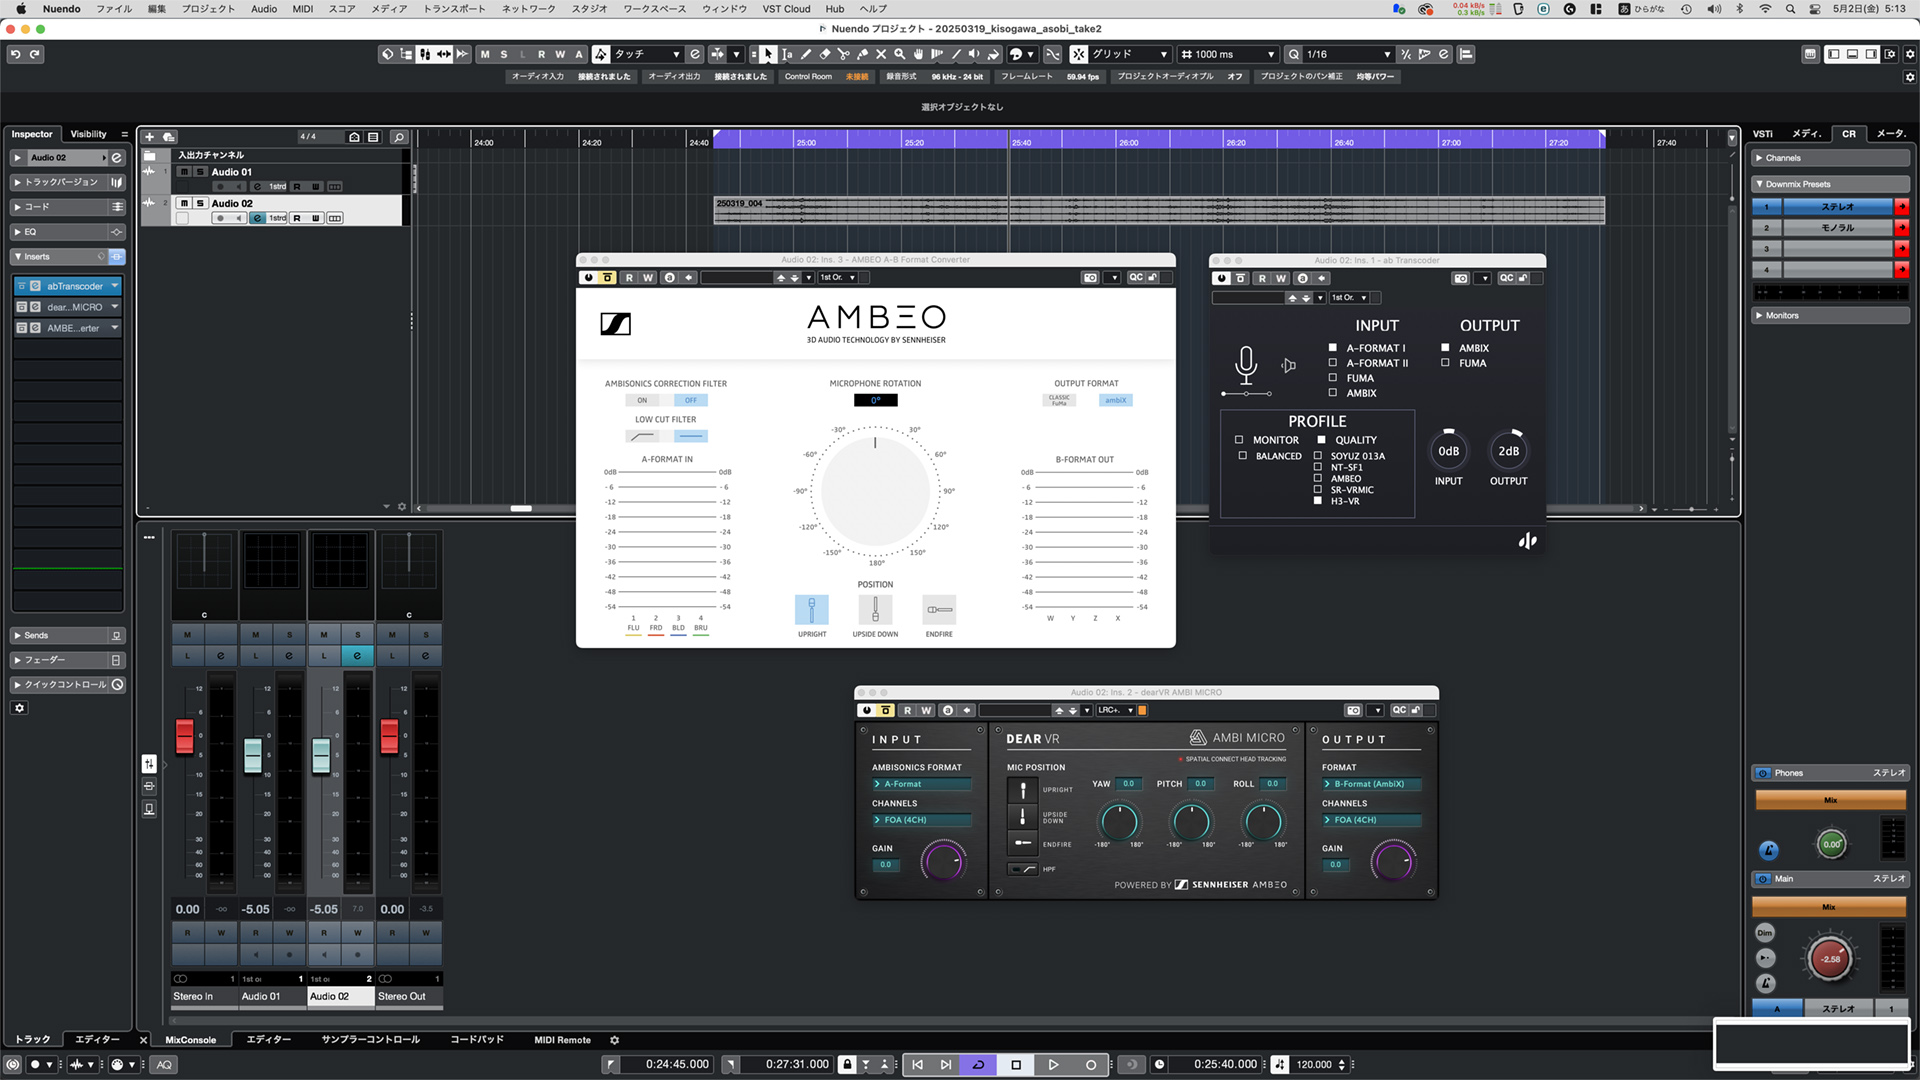The width and height of the screenshot is (1920, 1080).
Task: Click the add track plus button
Action: coord(149,137)
